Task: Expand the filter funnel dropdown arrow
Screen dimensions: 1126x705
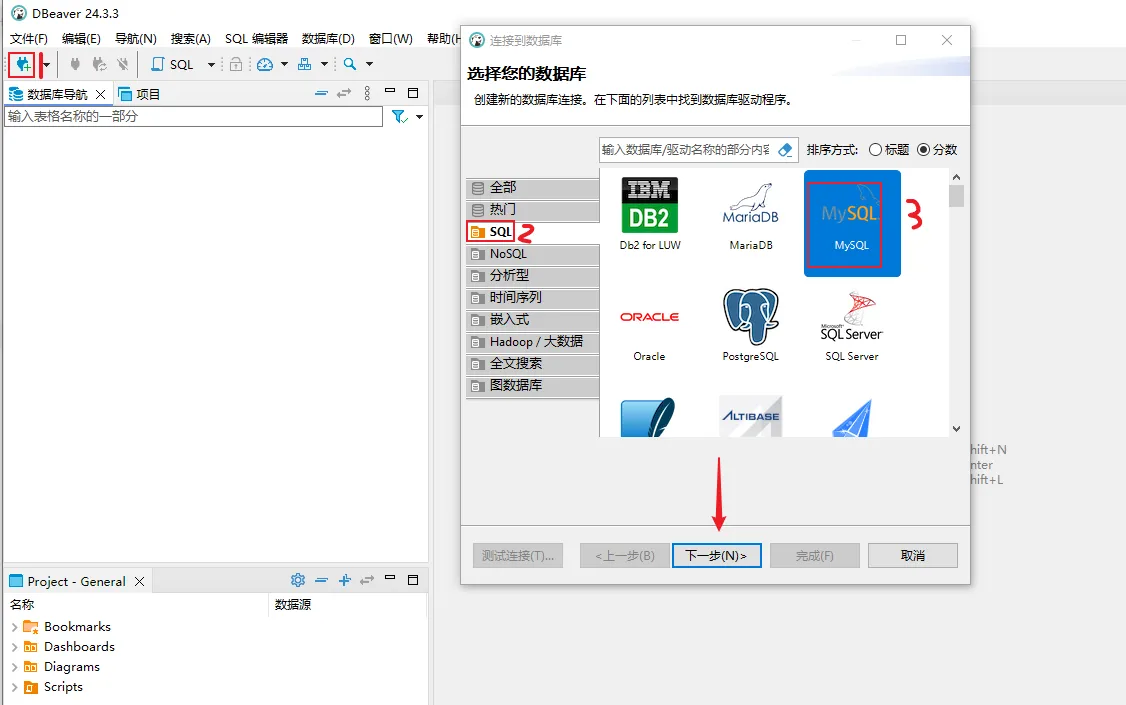Action: click(x=419, y=117)
